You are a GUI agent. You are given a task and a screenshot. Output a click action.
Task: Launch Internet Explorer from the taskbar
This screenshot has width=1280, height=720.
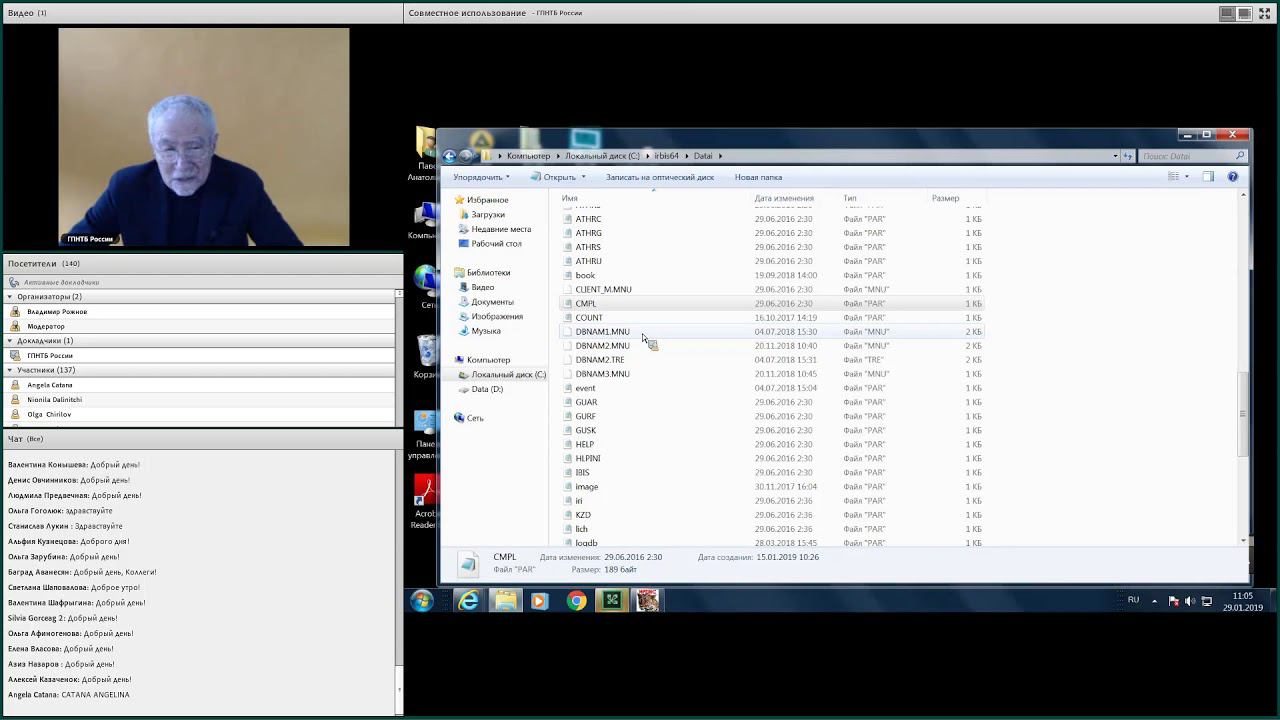[468, 601]
